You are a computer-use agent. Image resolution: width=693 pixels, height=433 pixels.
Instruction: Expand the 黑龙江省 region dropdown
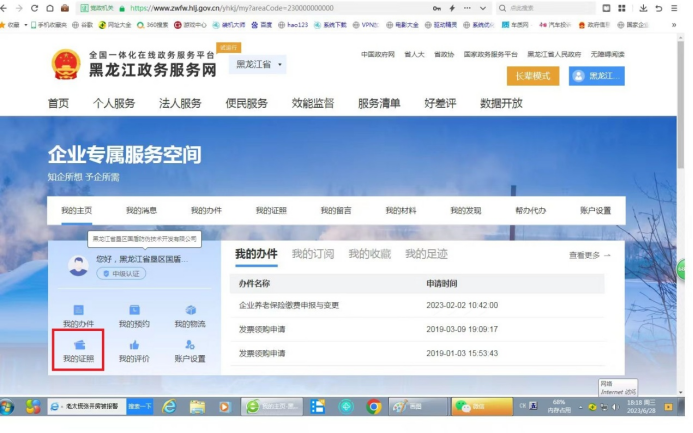(x=259, y=65)
